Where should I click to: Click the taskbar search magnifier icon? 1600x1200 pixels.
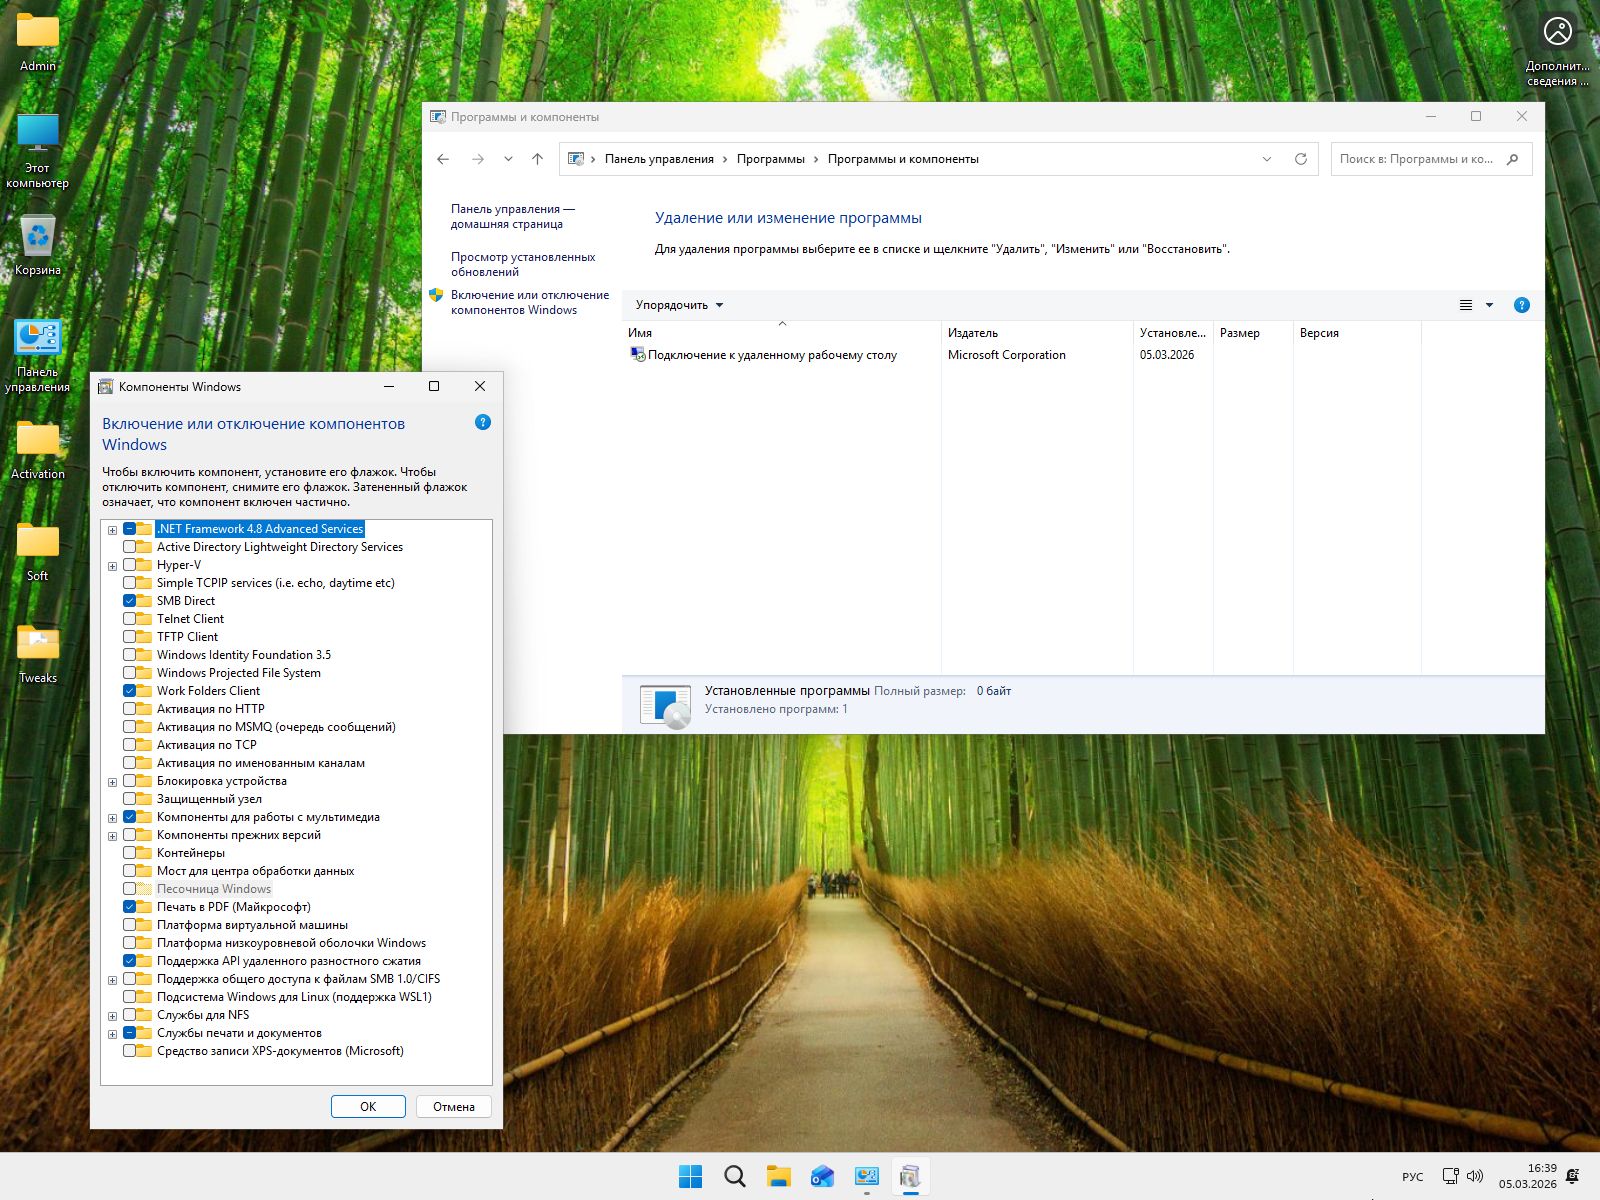click(734, 1176)
